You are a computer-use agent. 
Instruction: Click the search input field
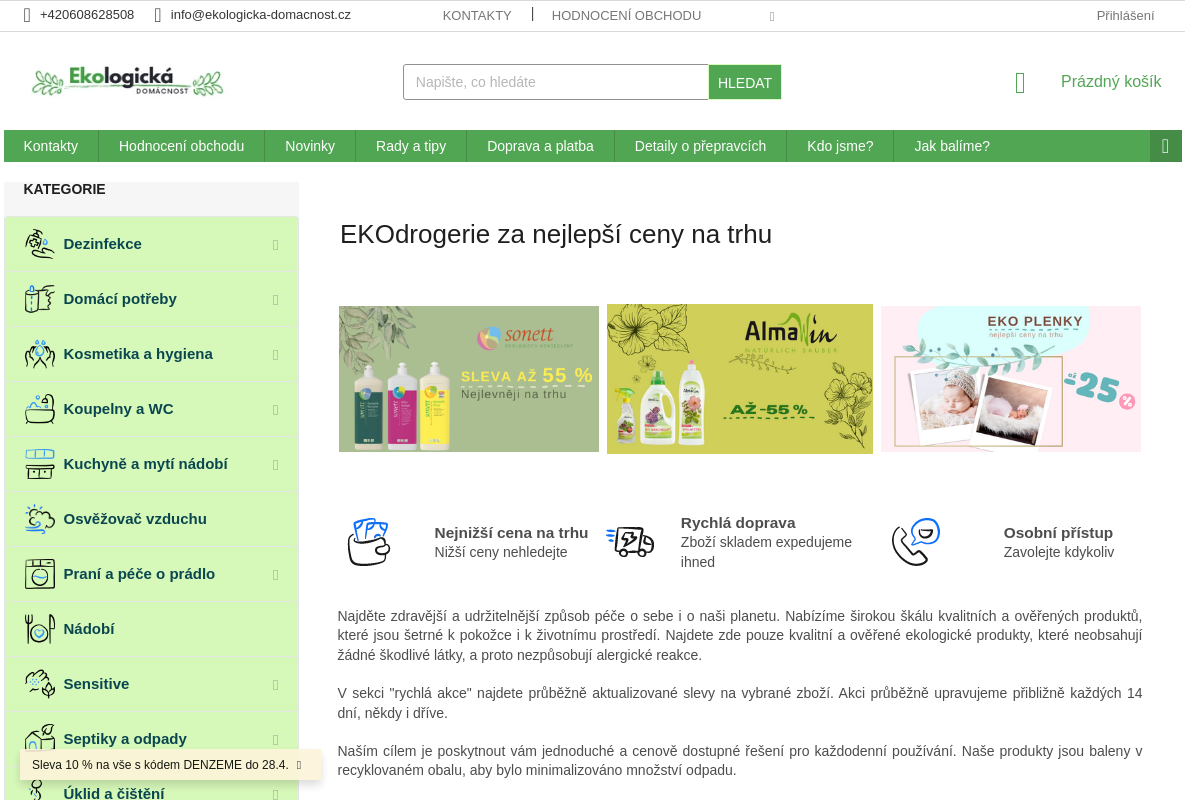(556, 82)
